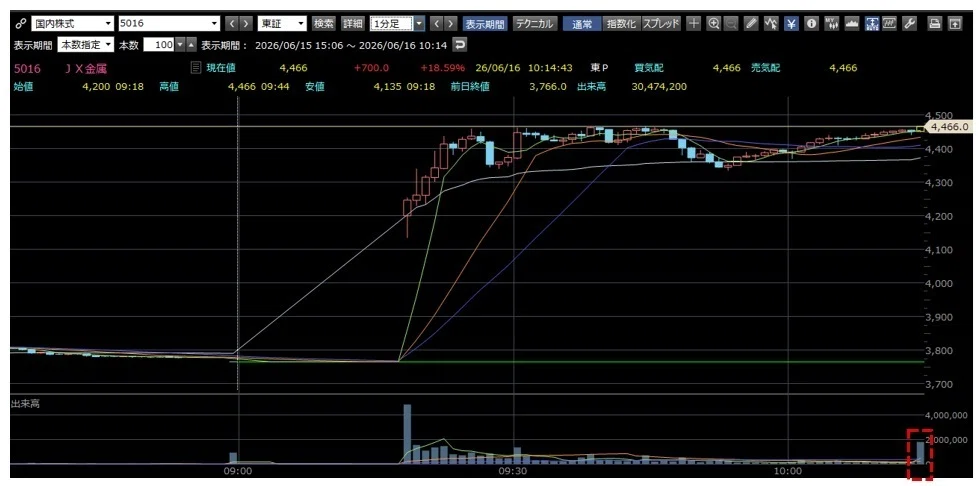Open the 国内株式 asset class dropdown
Screen dimensions: 979x486
tap(72, 24)
